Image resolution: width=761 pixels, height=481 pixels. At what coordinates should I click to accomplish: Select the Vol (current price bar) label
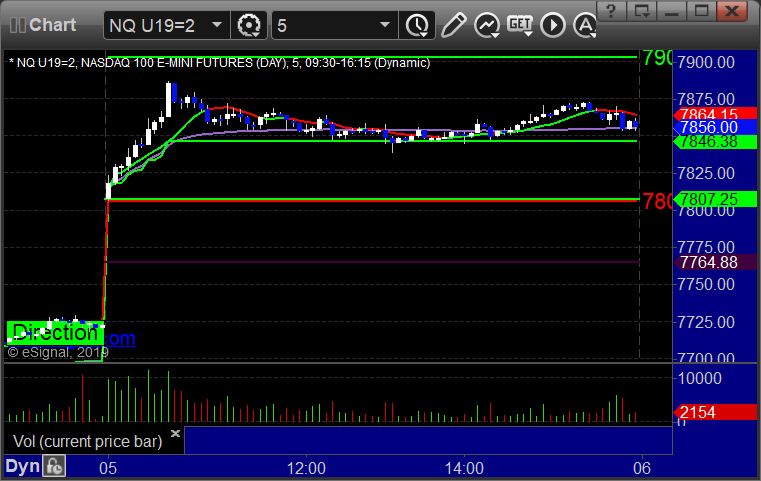tap(87, 441)
